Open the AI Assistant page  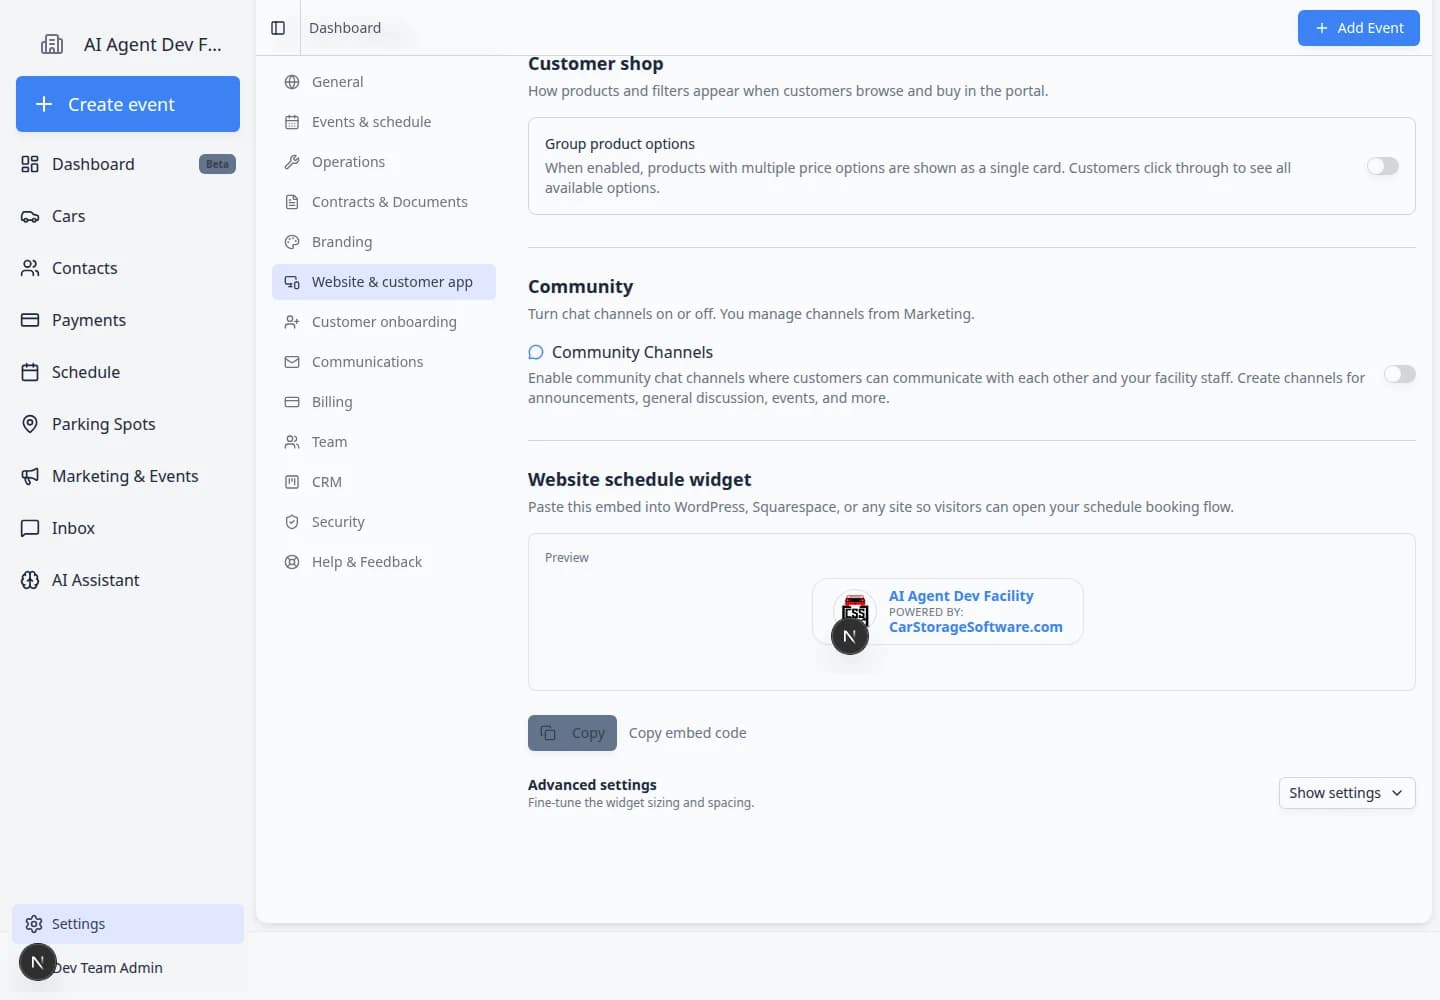click(128, 580)
